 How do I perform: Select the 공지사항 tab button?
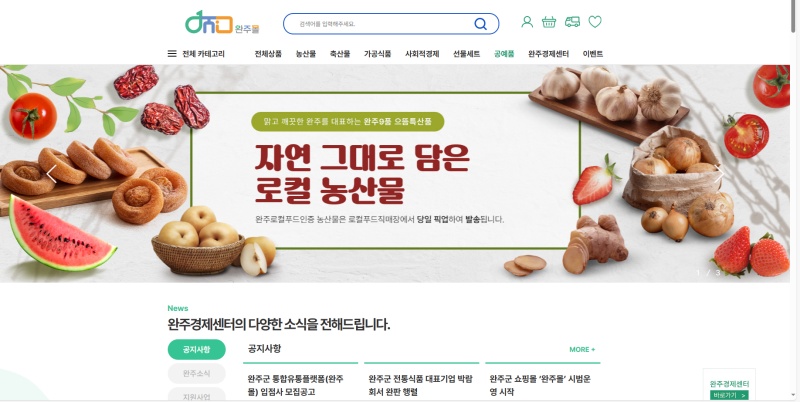(196, 349)
